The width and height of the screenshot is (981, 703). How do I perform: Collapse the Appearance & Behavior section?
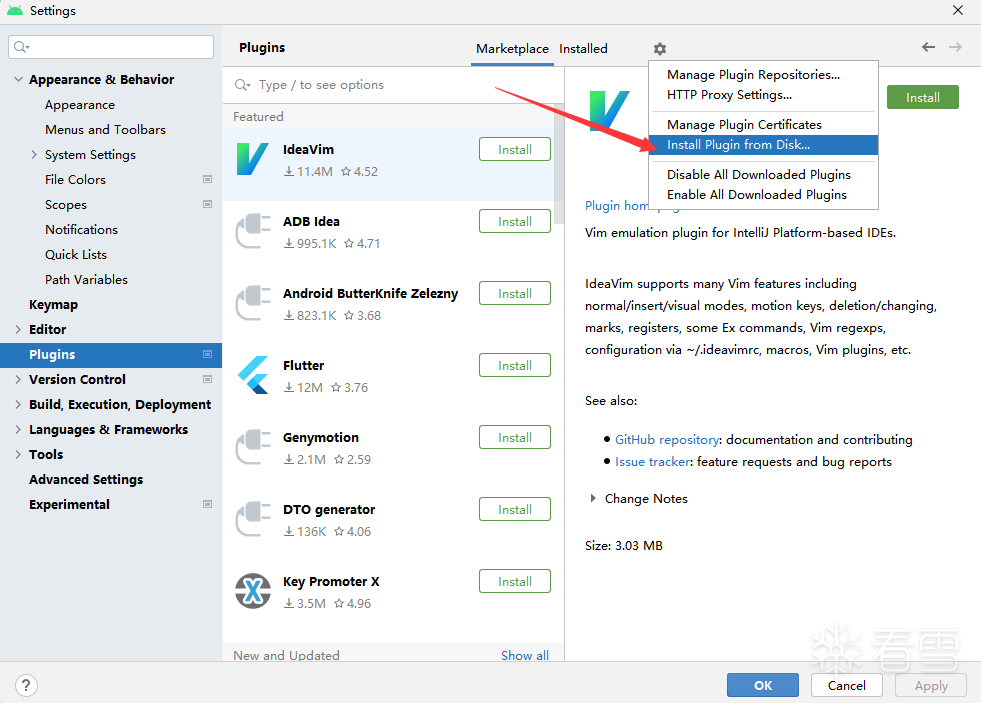tap(18, 79)
